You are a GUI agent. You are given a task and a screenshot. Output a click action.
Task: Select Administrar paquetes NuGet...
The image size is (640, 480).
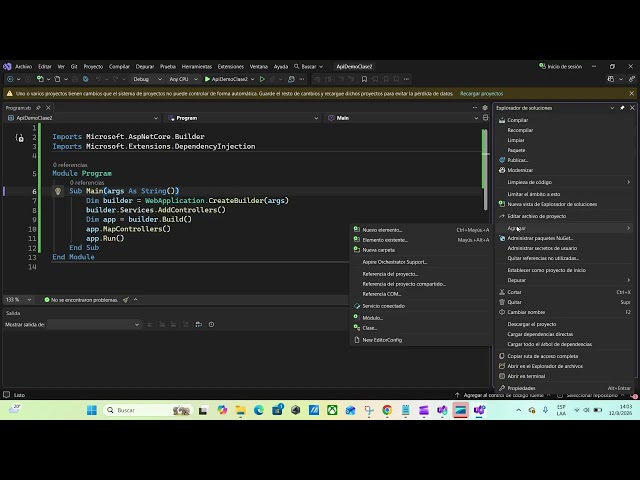coord(565,238)
